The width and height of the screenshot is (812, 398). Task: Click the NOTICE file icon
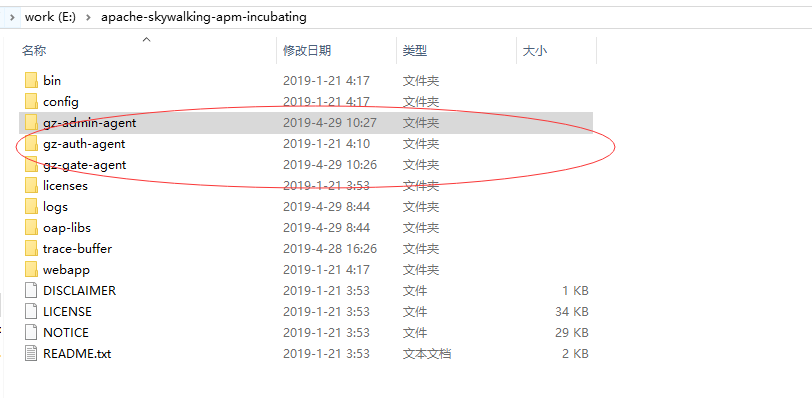31,332
